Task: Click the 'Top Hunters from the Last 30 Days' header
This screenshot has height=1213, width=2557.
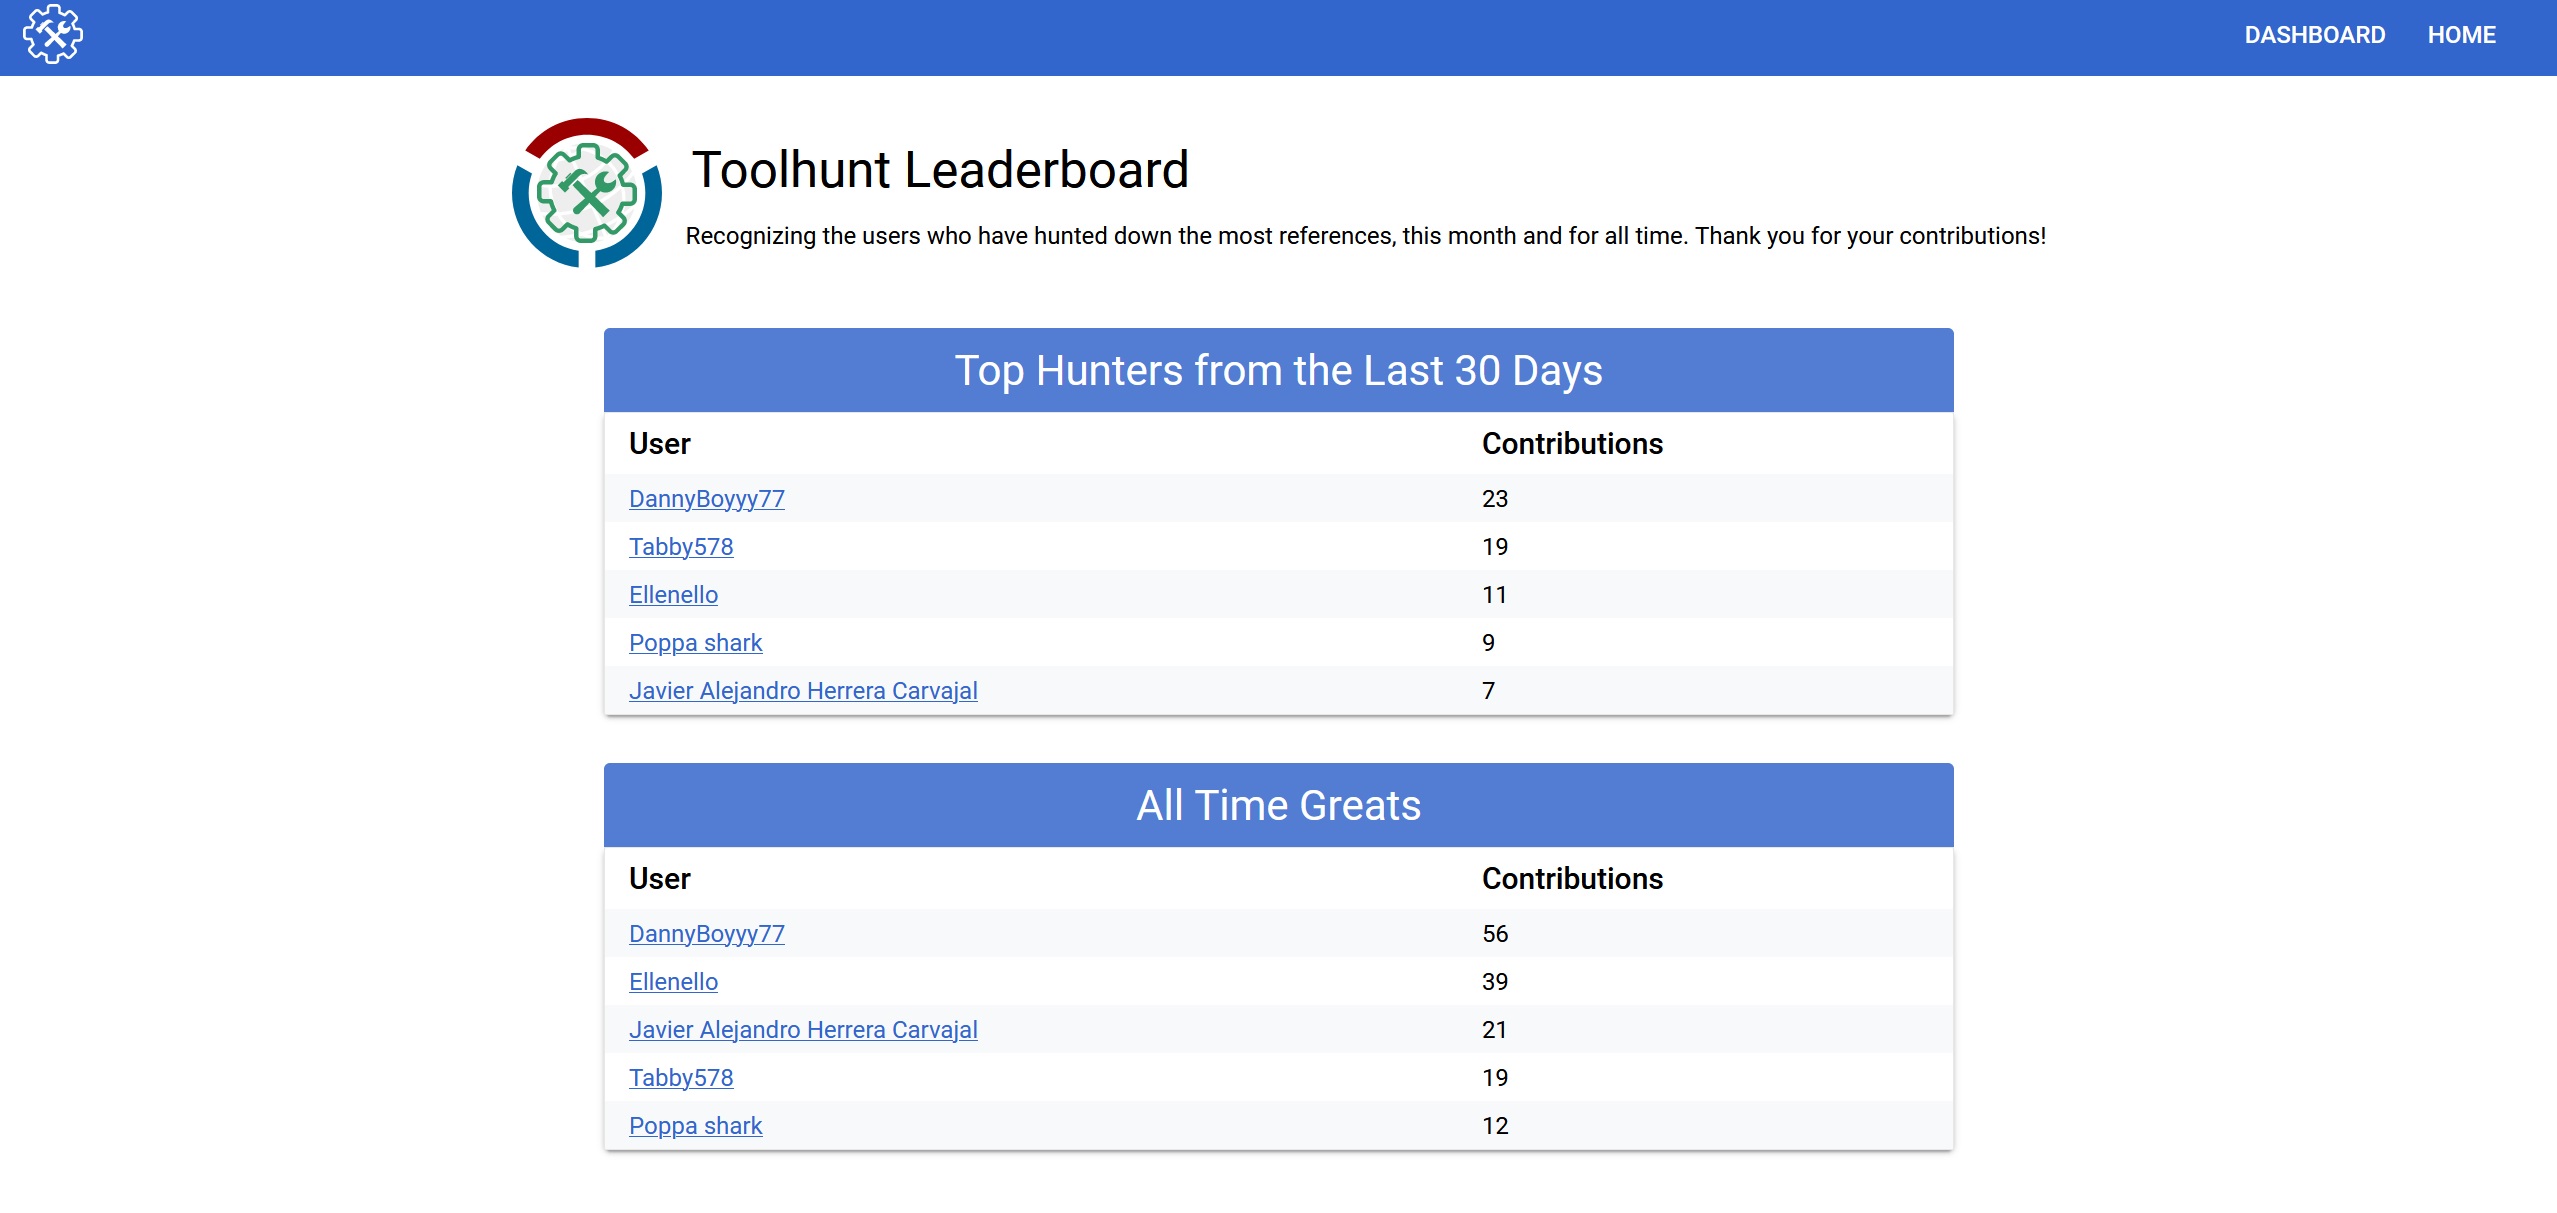Action: click(1278, 370)
